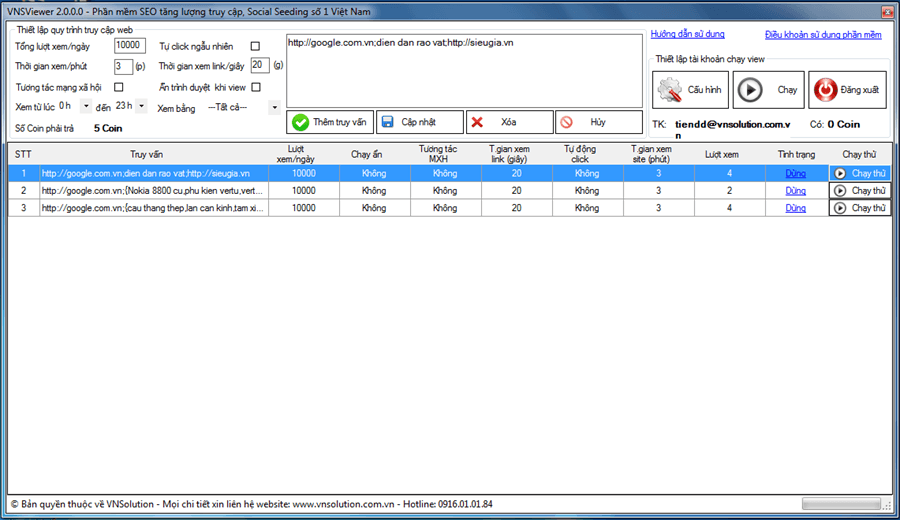The width and height of the screenshot is (900, 520).
Task: Check Ẩn trình duyệt khi view box
Action: click(255, 87)
